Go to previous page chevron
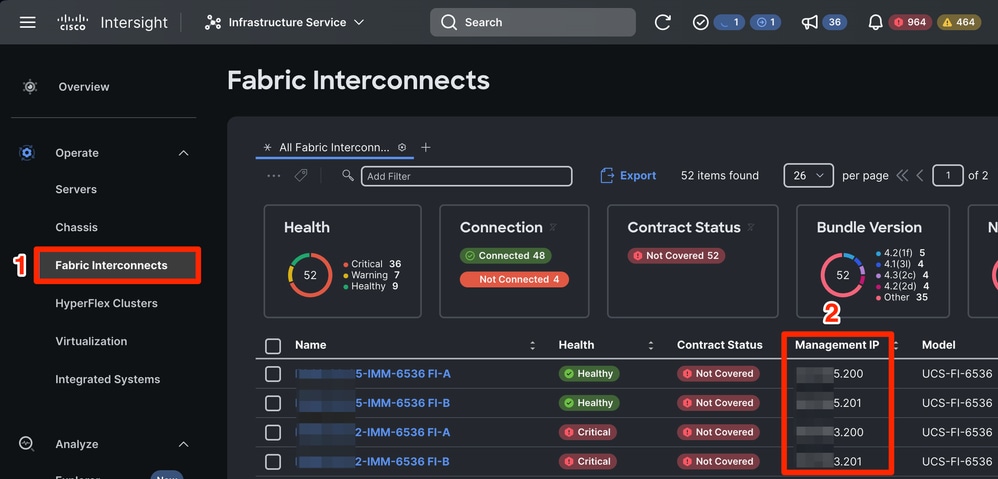998x479 pixels. pyautogui.click(x=920, y=176)
